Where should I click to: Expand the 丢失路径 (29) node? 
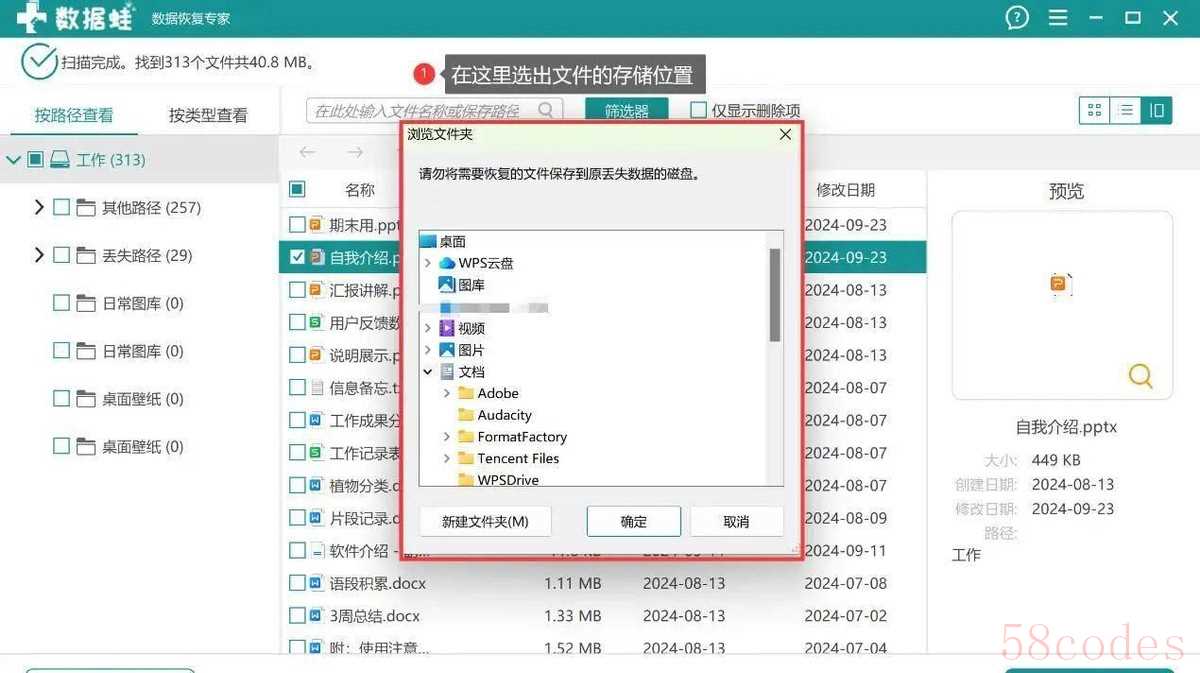click(39, 256)
